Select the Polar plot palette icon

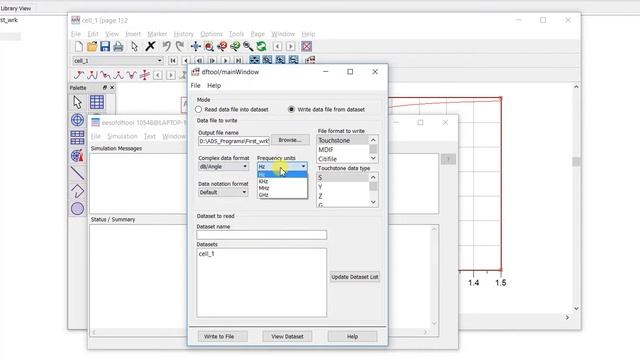point(77,120)
